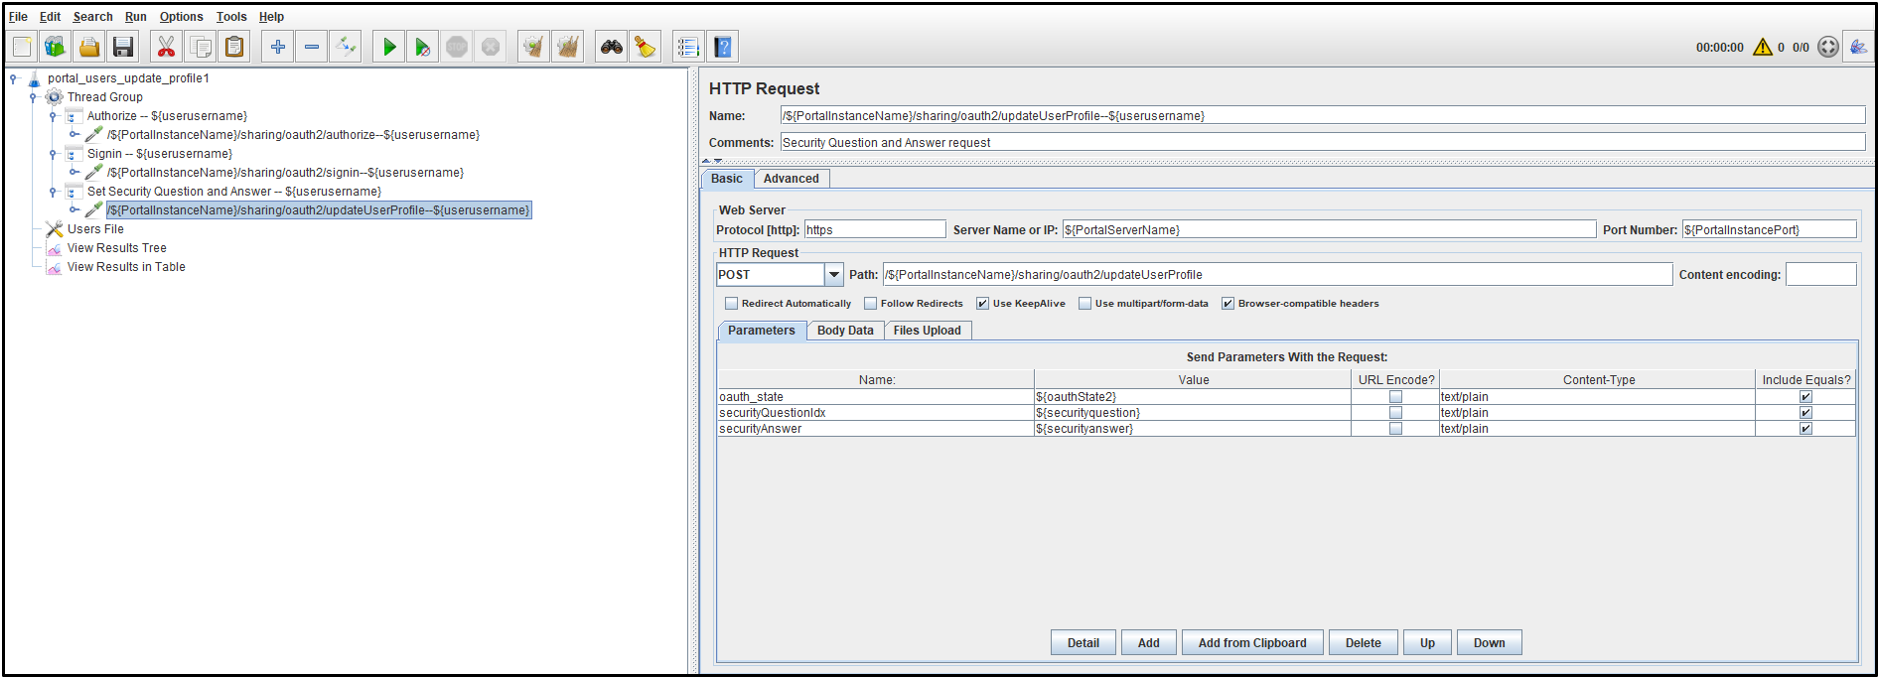Click the Reset Search brush icon
This screenshot has width=1880, height=679.
(x=645, y=47)
